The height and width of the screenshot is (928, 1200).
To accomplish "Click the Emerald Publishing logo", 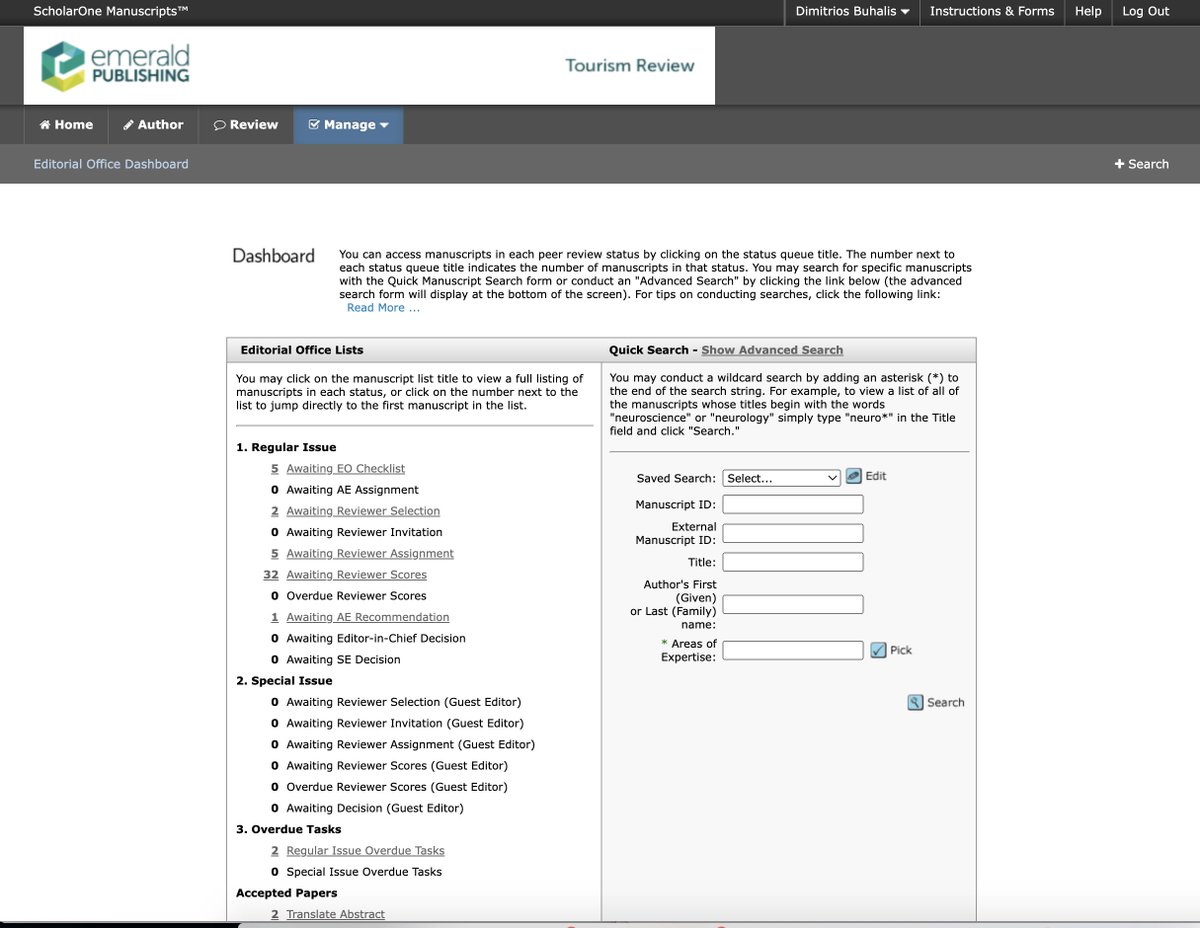I will [x=115, y=65].
